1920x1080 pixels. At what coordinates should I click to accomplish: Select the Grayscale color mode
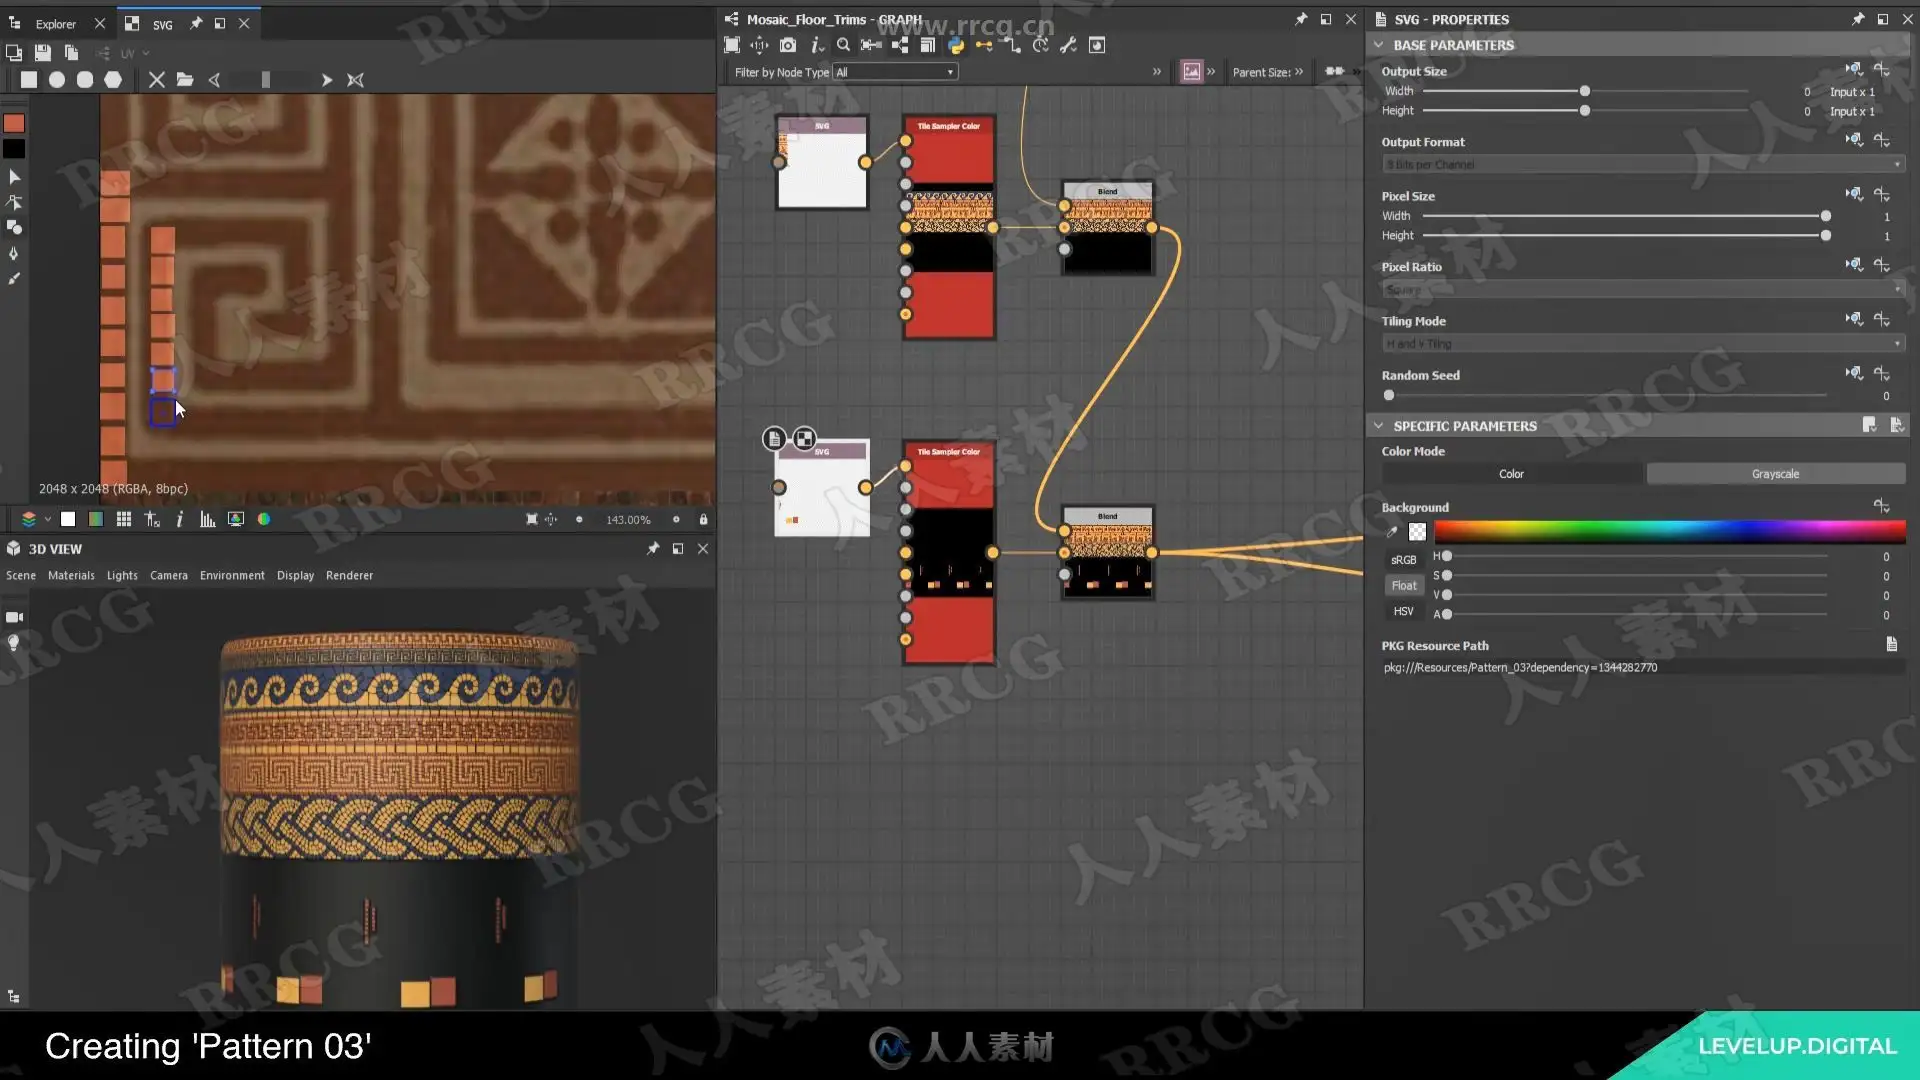1775,474
